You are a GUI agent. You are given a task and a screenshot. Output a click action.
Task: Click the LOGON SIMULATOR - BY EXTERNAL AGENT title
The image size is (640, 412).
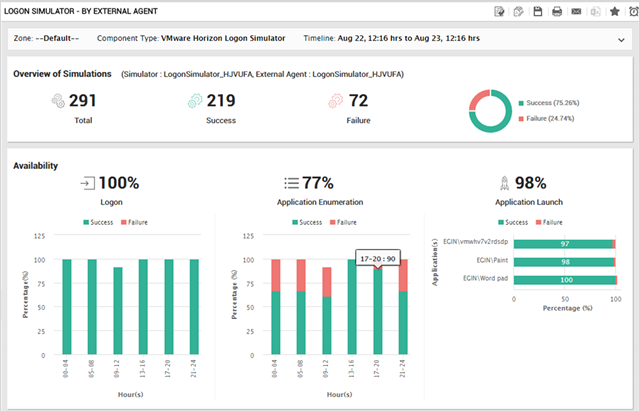click(80, 11)
